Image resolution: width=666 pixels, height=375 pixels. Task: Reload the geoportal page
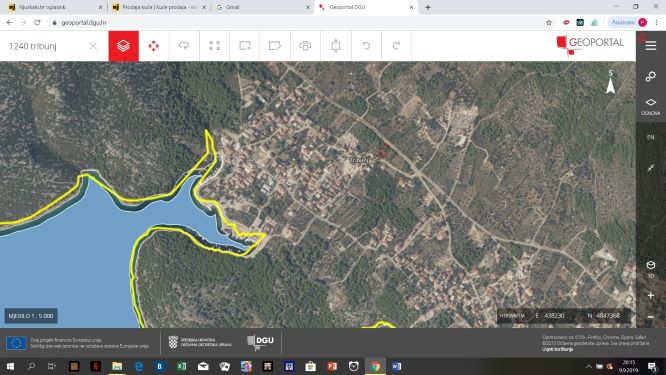point(37,23)
